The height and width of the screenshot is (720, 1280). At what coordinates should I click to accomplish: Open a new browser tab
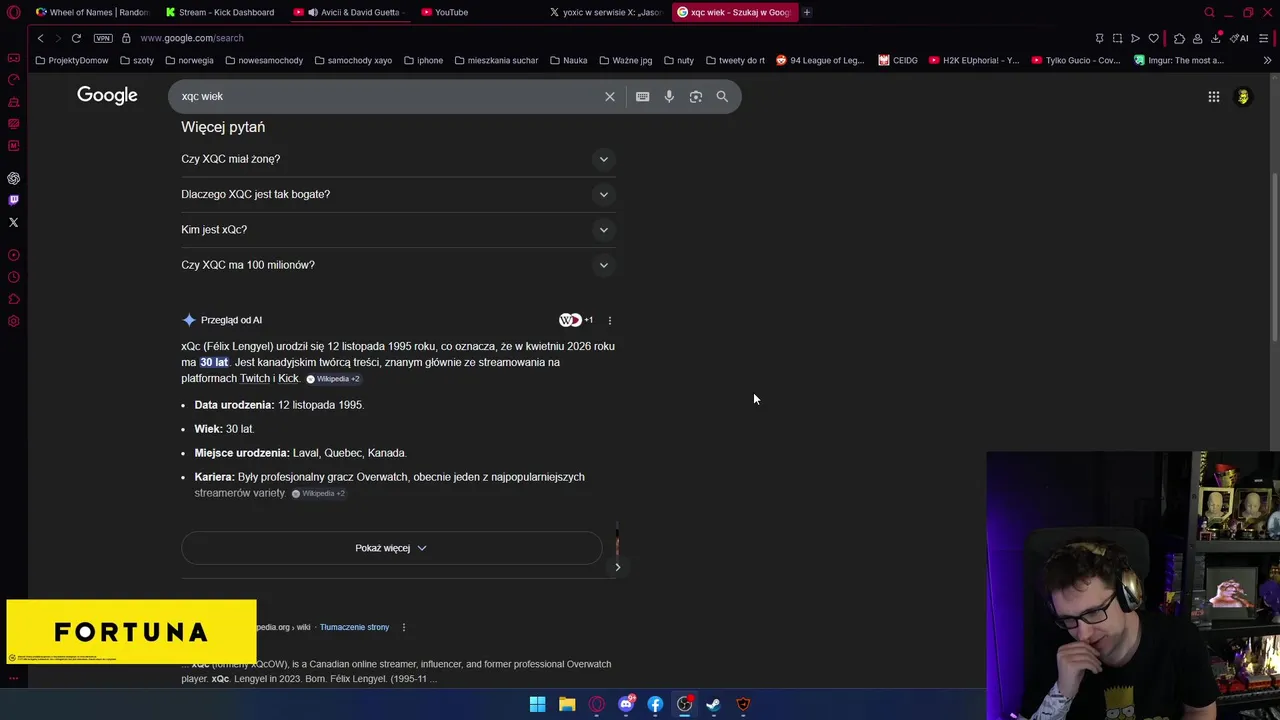(807, 12)
